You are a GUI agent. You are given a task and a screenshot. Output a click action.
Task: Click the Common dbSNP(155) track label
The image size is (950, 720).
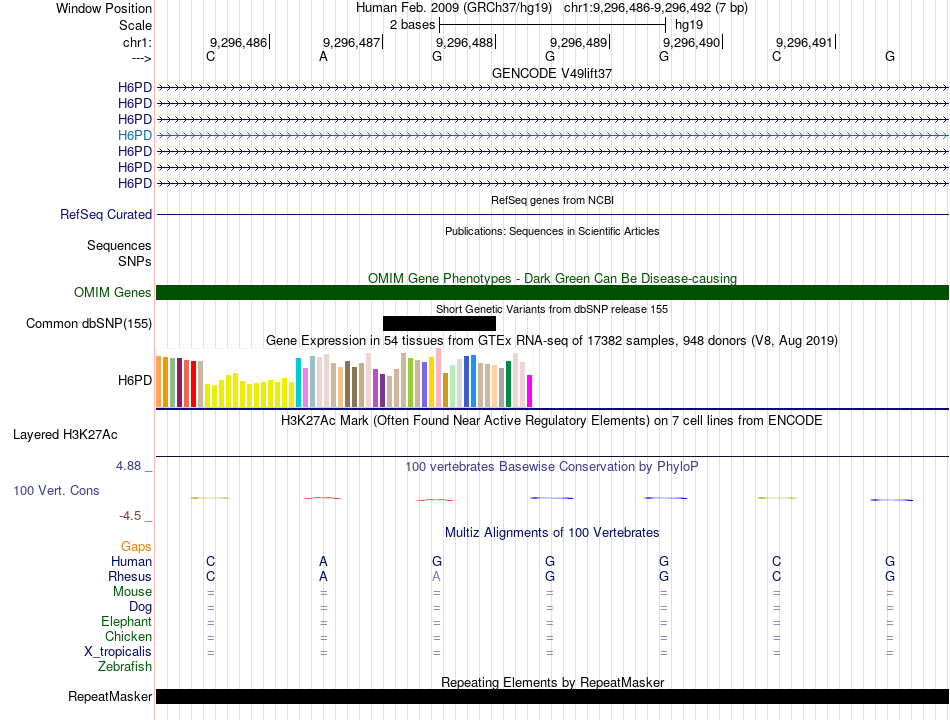[x=89, y=324]
